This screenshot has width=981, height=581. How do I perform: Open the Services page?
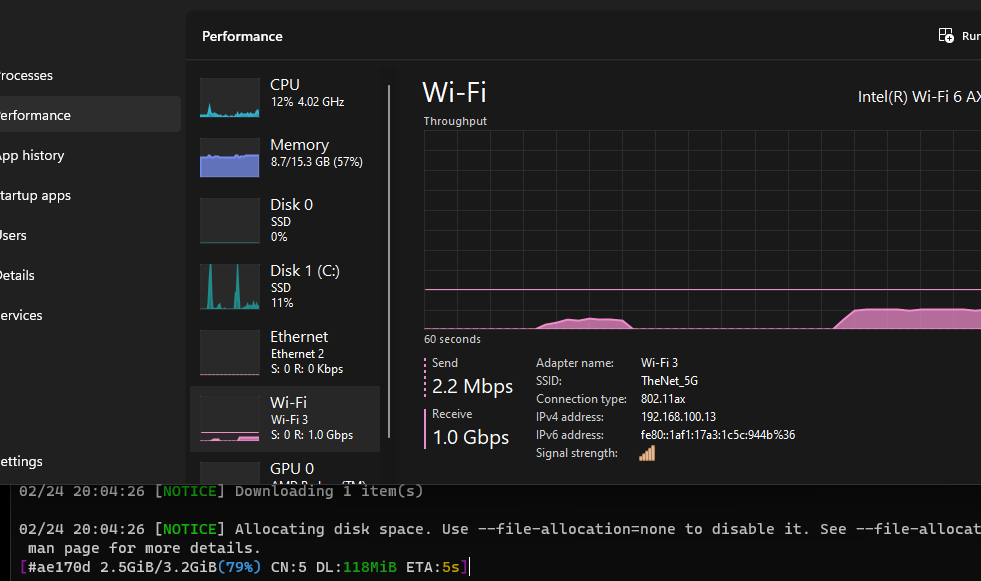[x=22, y=316]
